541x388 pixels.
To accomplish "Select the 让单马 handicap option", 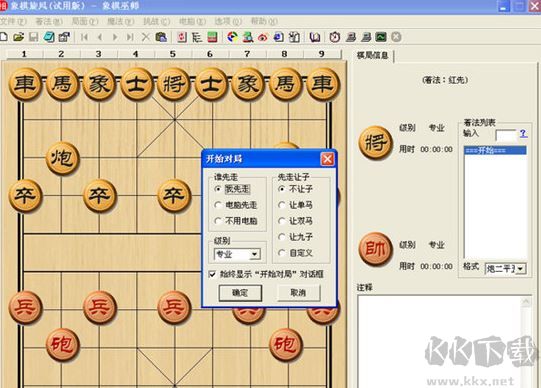I will pos(282,205).
